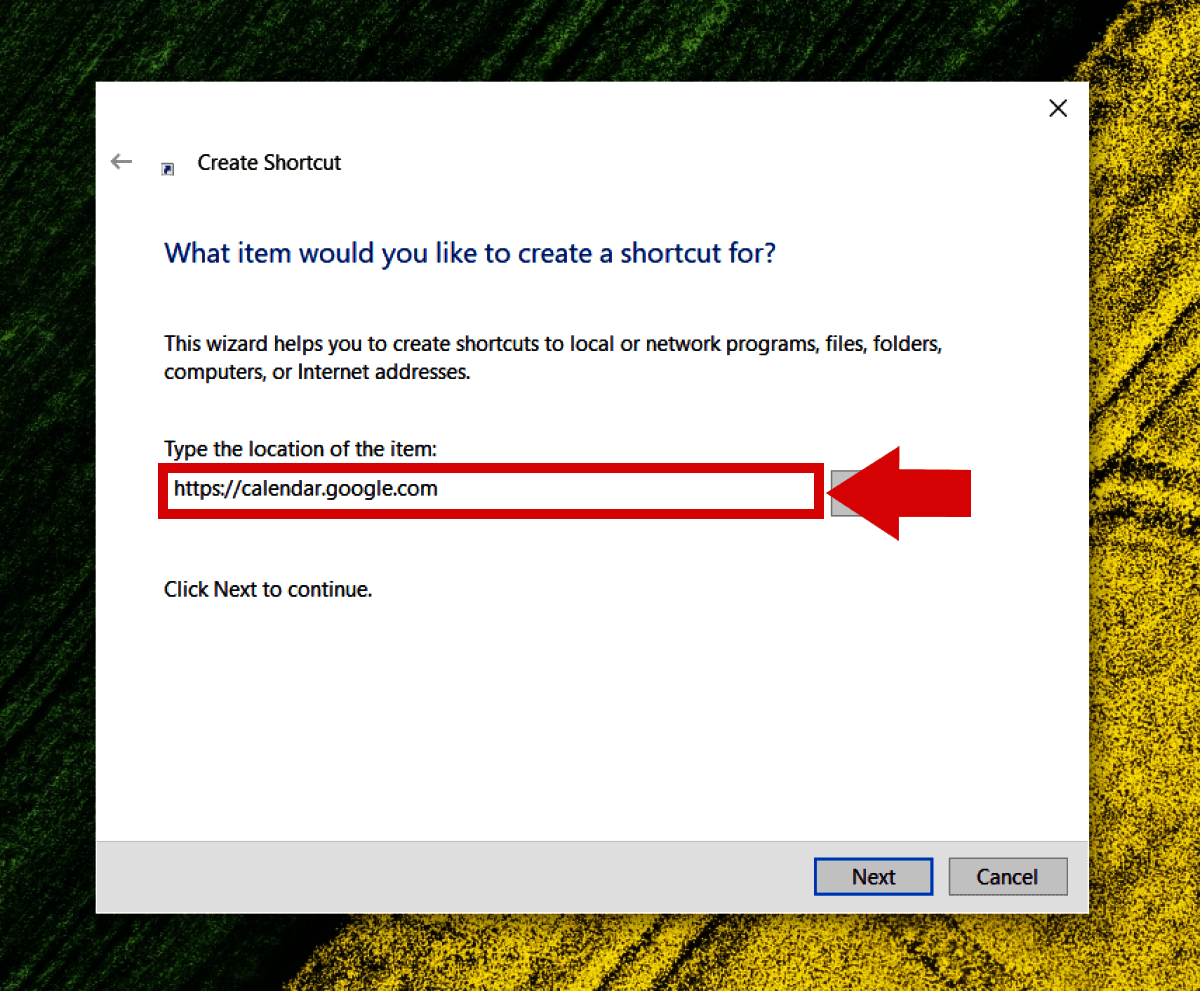The height and width of the screenshot is (991, 1200).
Task: Click the back arrow in the wizard
Action: [121, 162]
